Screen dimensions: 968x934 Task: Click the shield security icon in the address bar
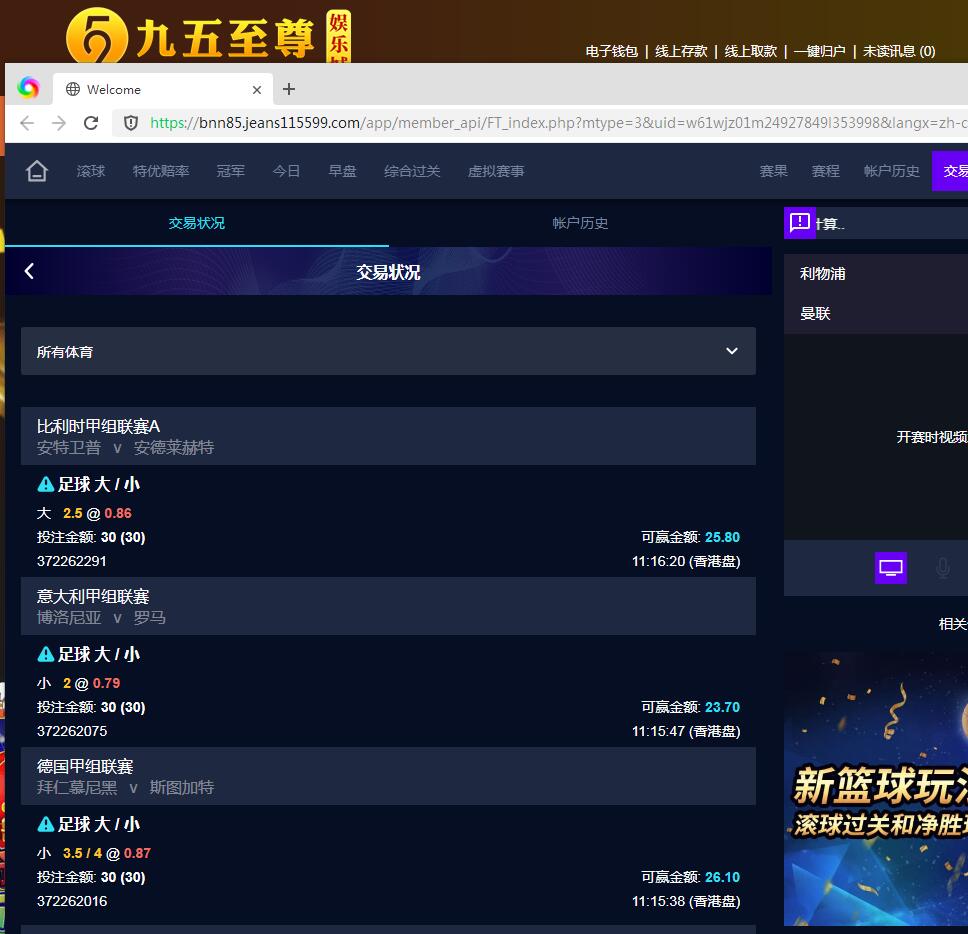(131, 123)
